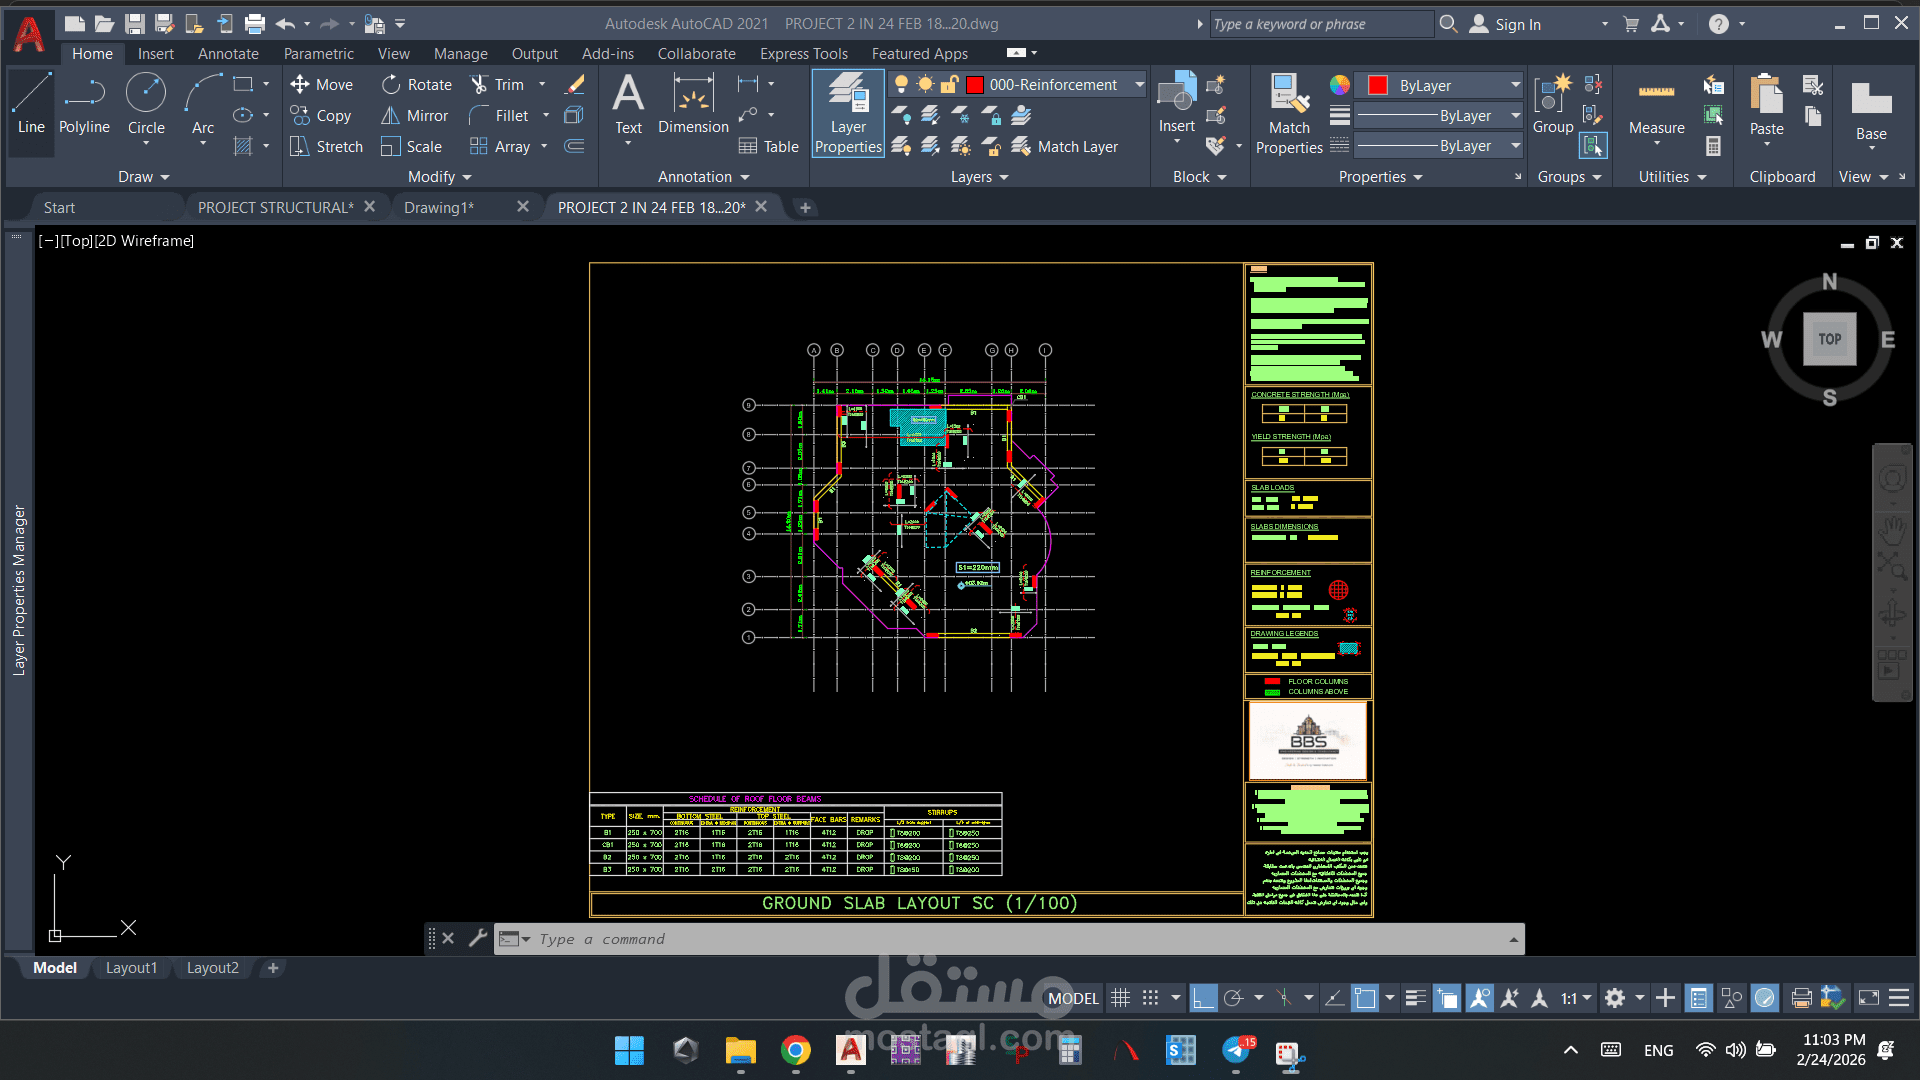The height and width of the screenshot is (1080, 1920).
Task: Toggle Ortho mode in status bar
Action: (x=1203, y=998)
